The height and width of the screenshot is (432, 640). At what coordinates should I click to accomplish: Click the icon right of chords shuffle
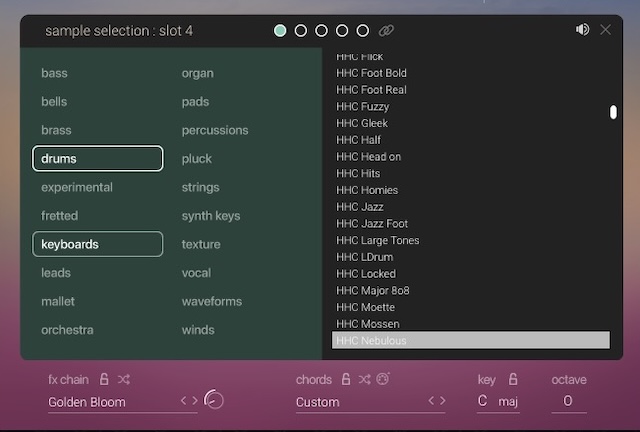click(383, 380)
